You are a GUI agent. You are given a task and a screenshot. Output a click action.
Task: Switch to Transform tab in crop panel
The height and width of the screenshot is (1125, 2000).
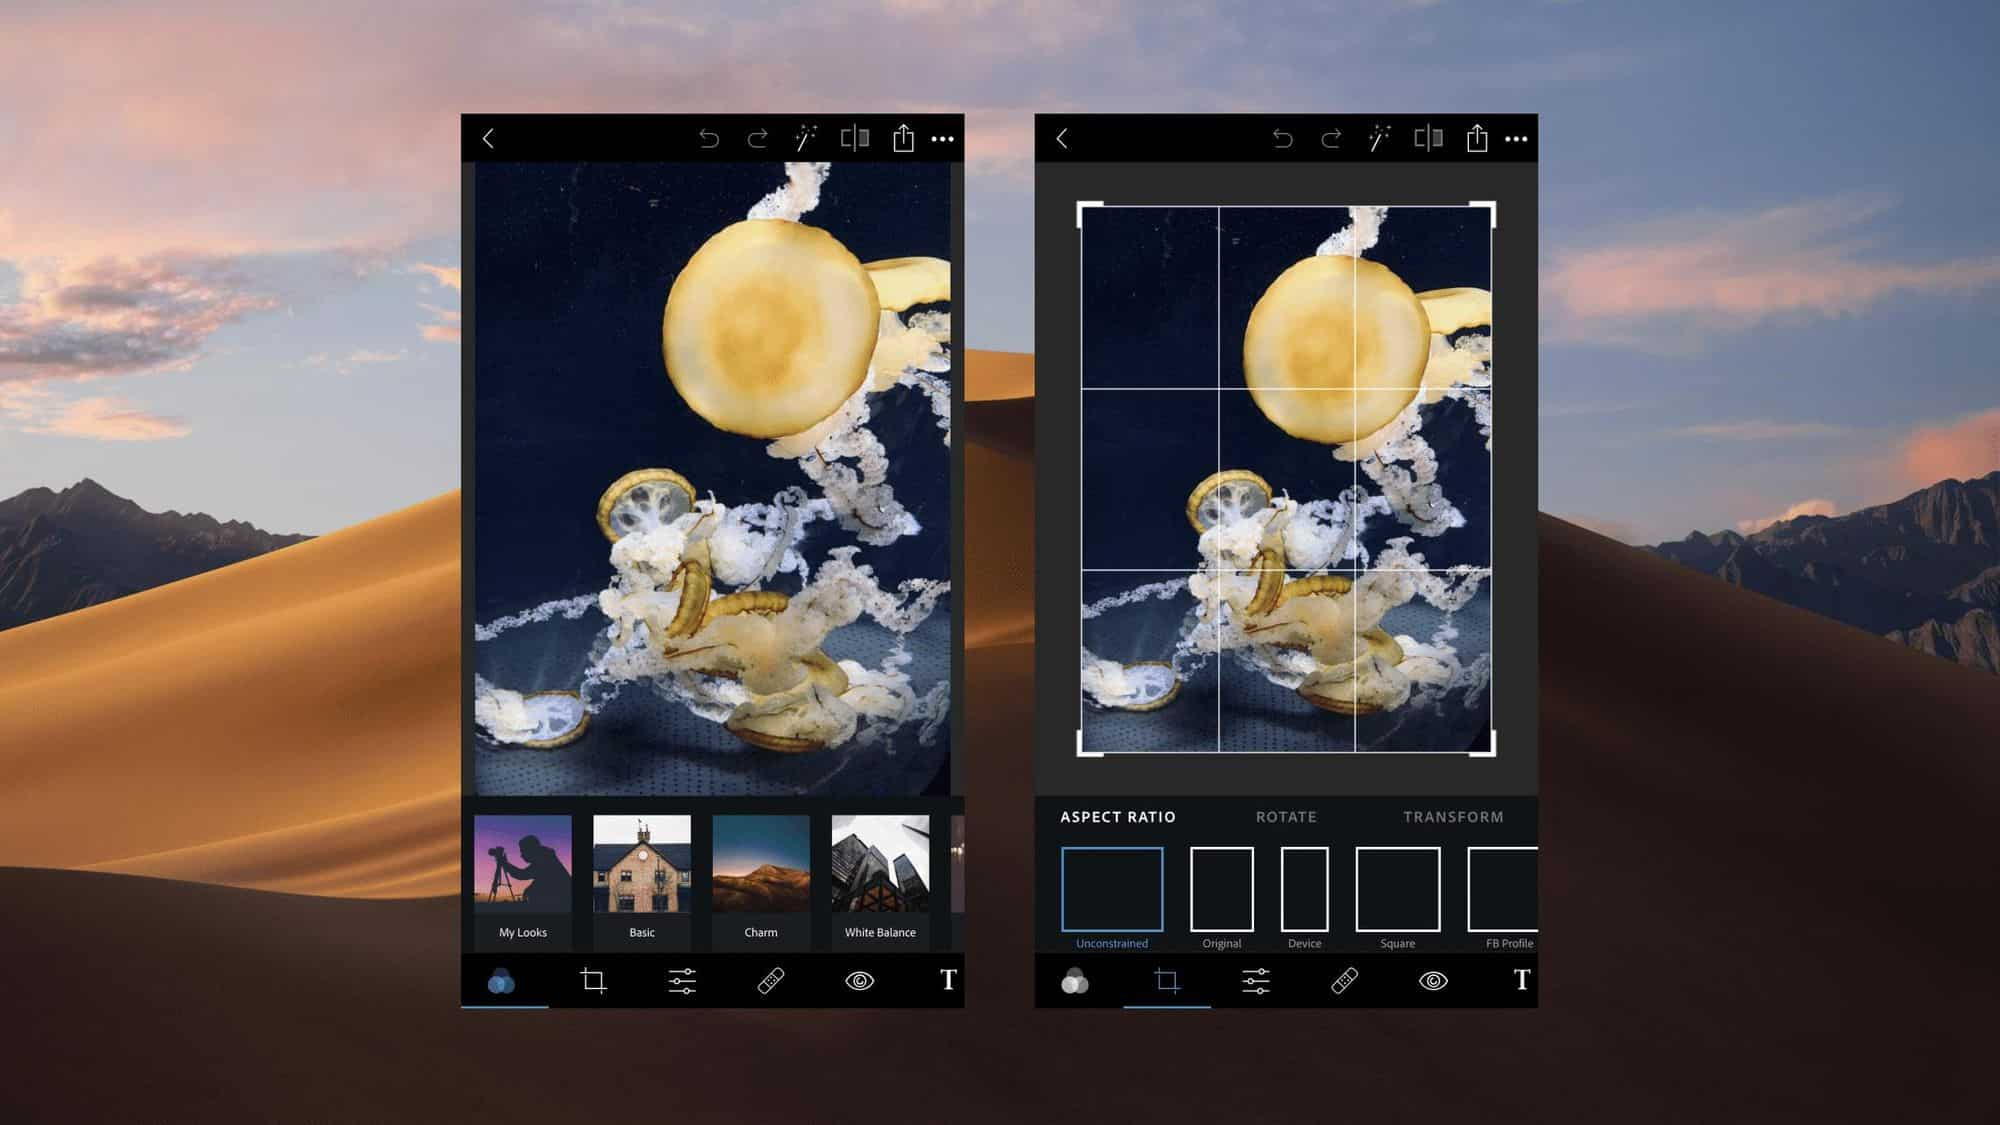[1452, 816]
